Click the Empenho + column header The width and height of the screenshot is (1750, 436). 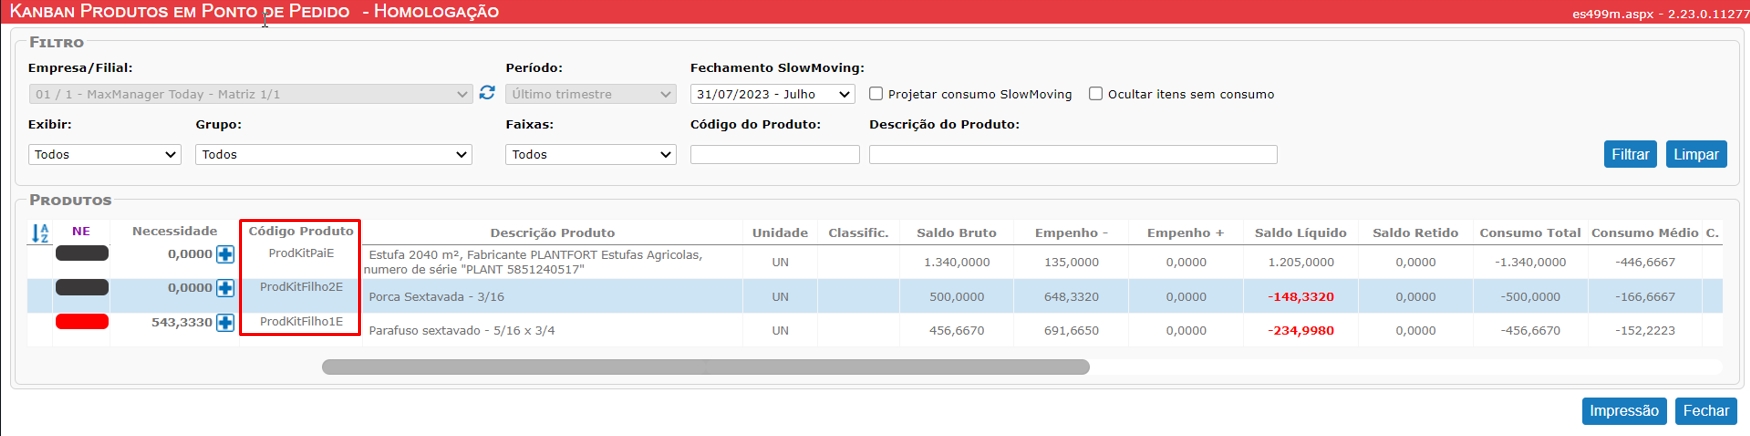(x=1185, y=233)
